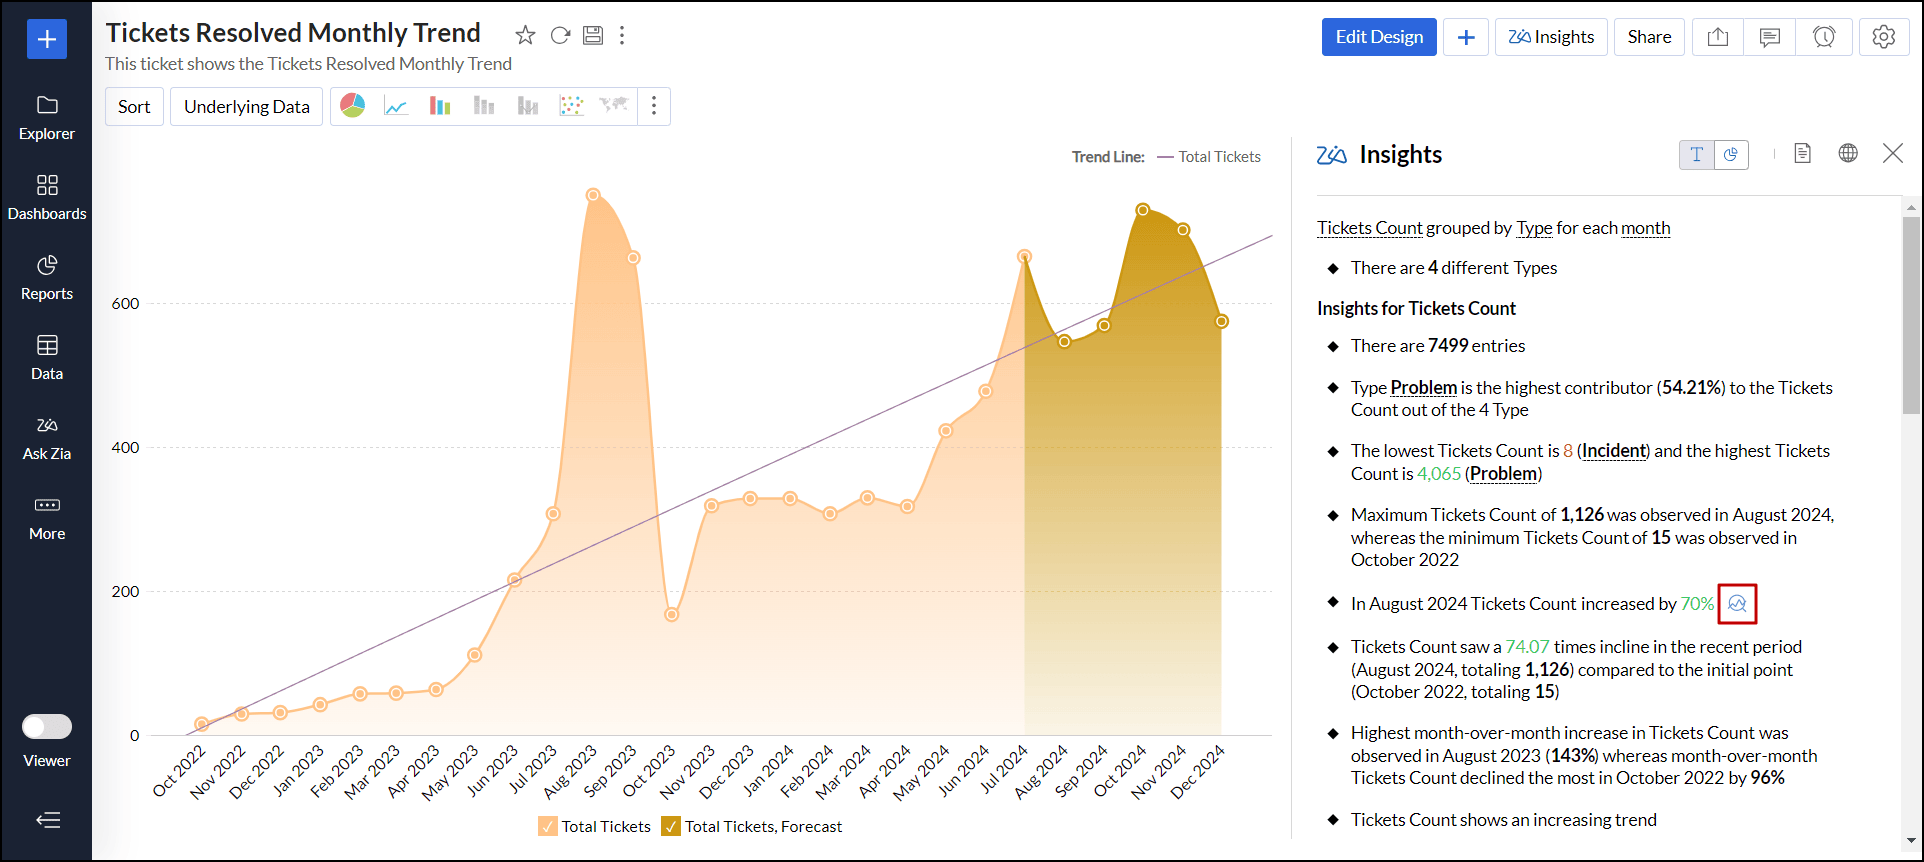Mark the report as favorite with star
The width and height of the screenshot is (1924, 862).
pyautogui.click(x=525, y=36)
